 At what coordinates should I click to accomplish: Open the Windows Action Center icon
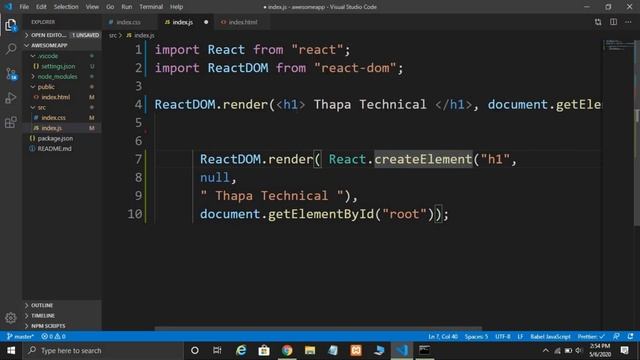(x=624, y=351)
